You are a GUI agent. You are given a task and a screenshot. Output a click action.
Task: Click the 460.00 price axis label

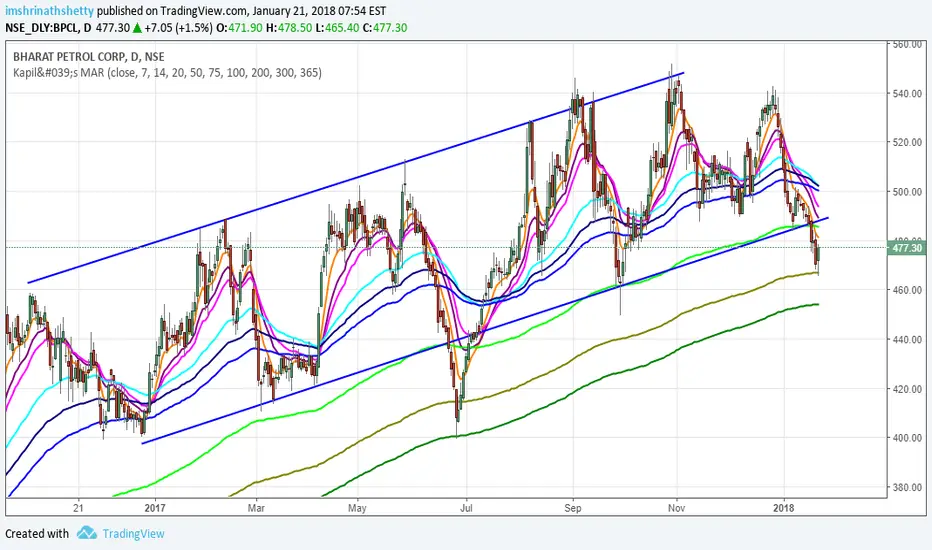[907, 290]
